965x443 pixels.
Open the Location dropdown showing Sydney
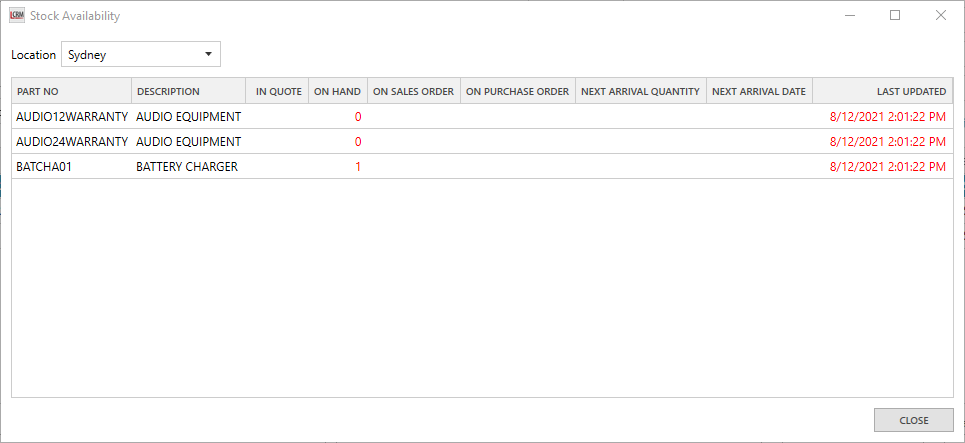pyautogui.click(x=140, y=55)
